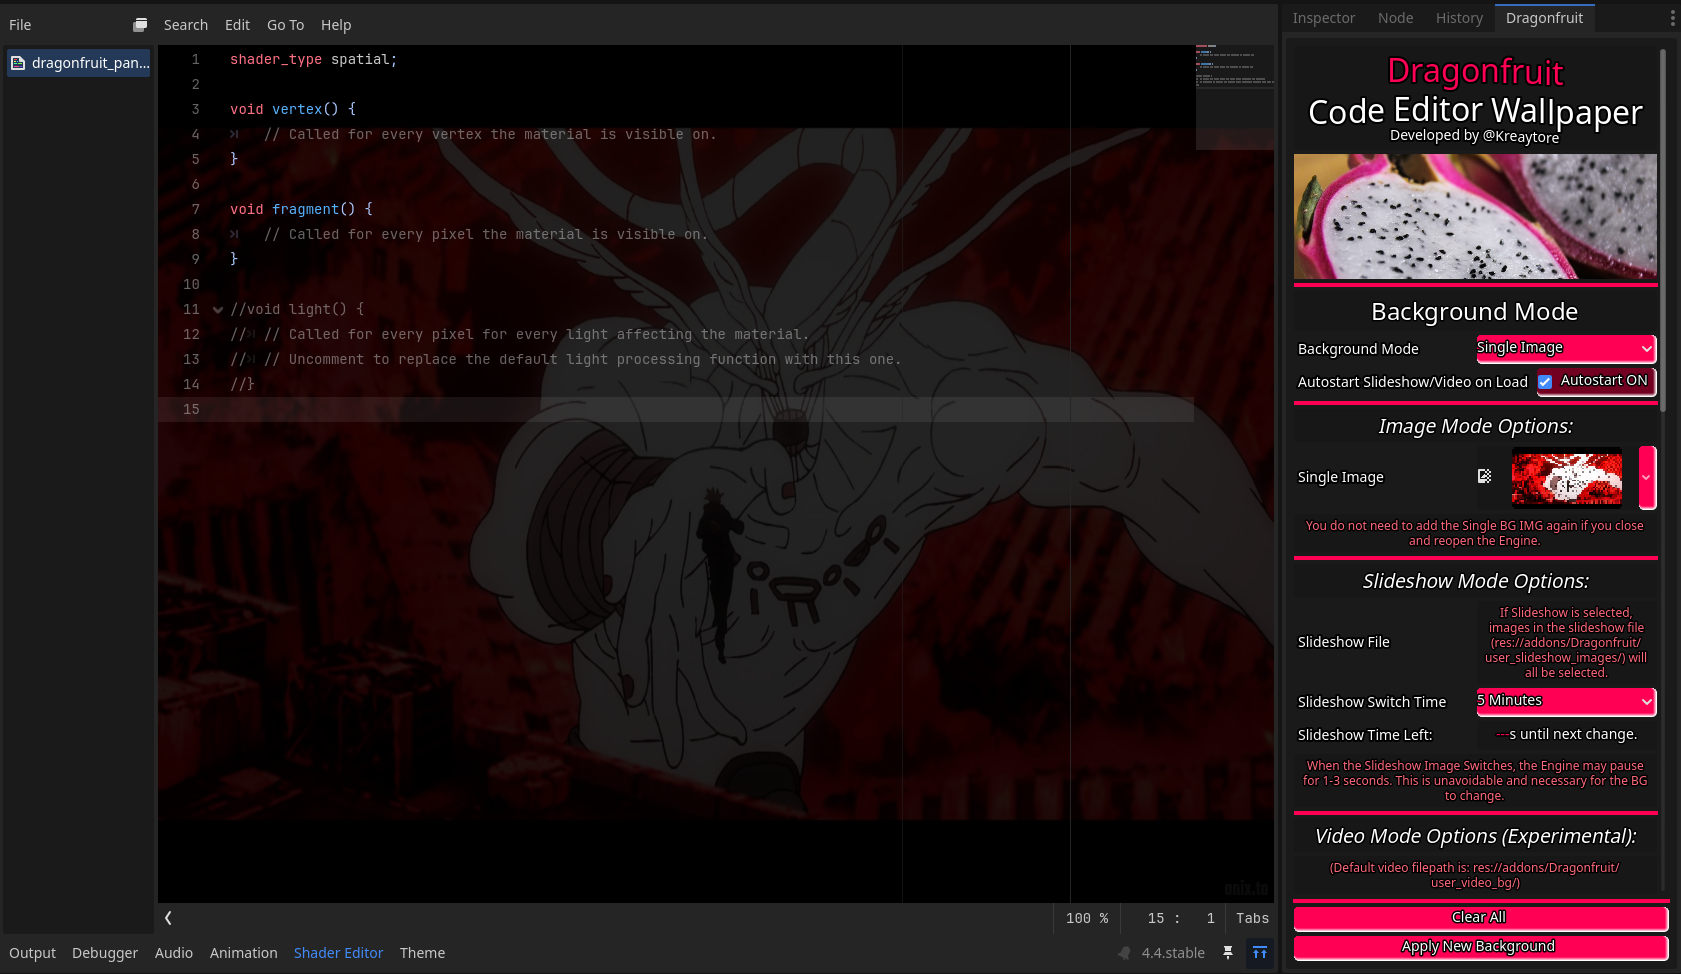Click the make floating shader editor window icon
Screen dimensions: 1681x974
coord(140,25)
